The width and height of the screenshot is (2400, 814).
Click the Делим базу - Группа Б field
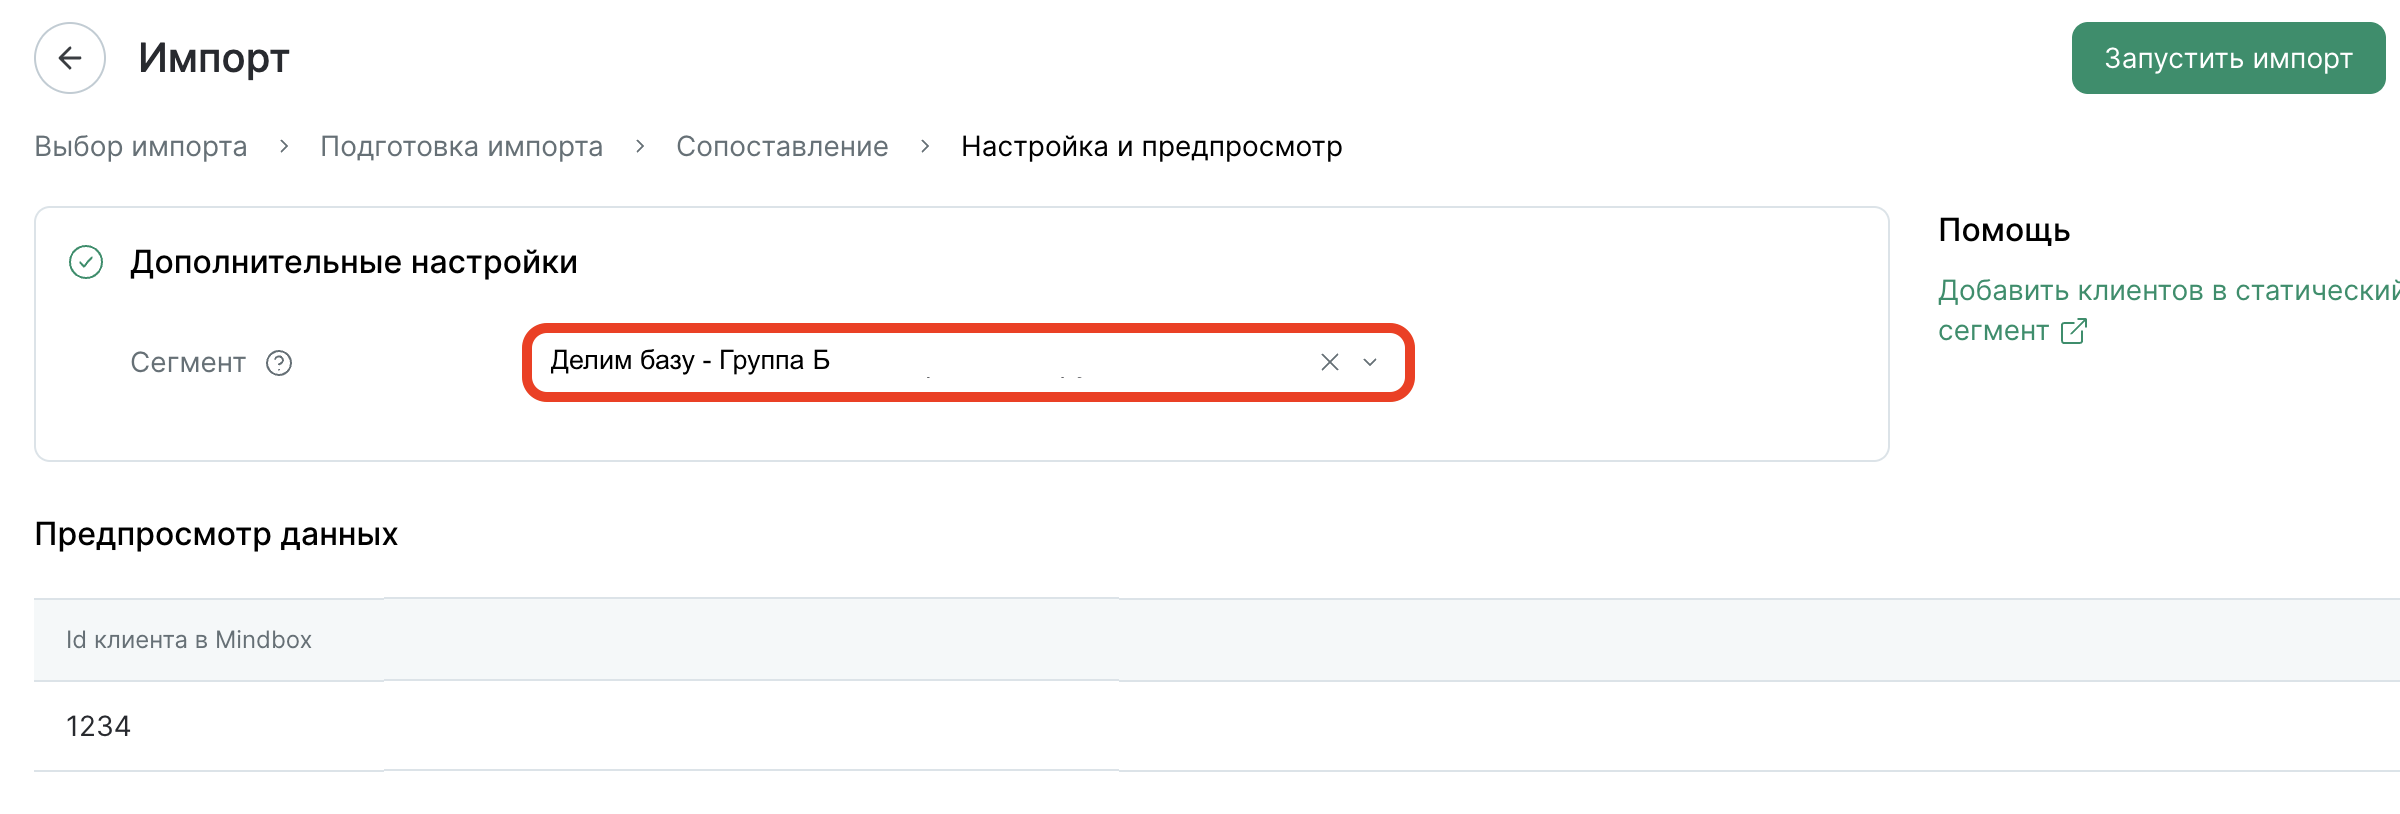click(x=968, y=362)
